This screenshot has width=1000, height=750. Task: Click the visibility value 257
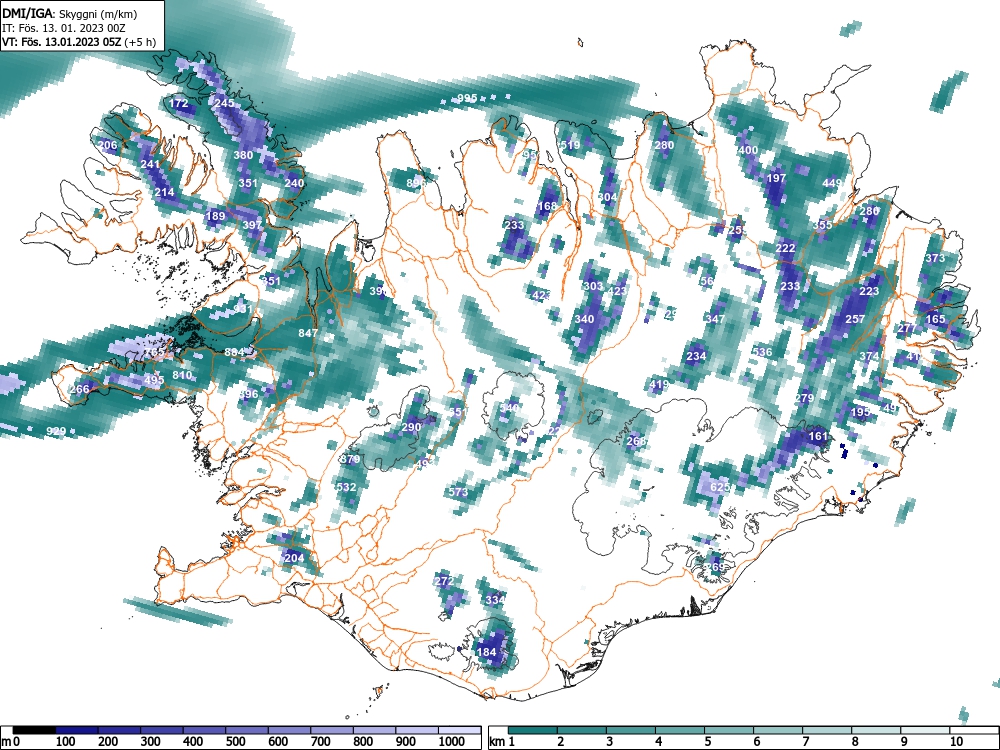tap(855, 319)
